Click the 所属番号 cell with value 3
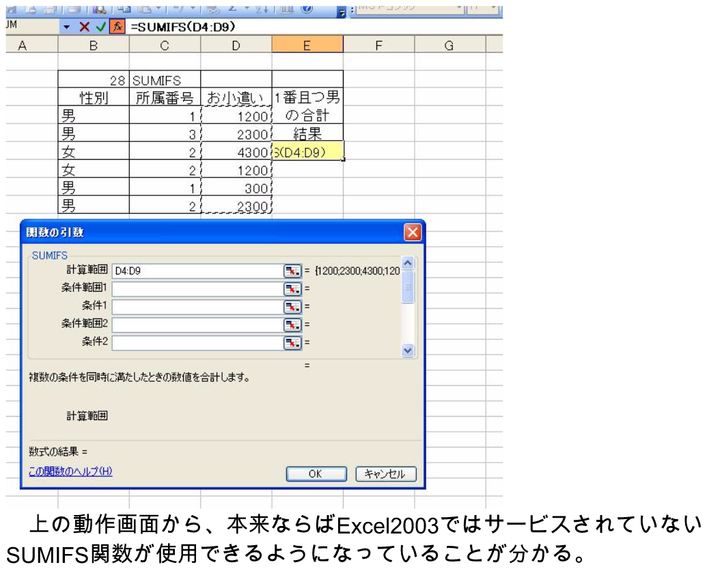Viewport: 720px width, 582px height. 165,134
